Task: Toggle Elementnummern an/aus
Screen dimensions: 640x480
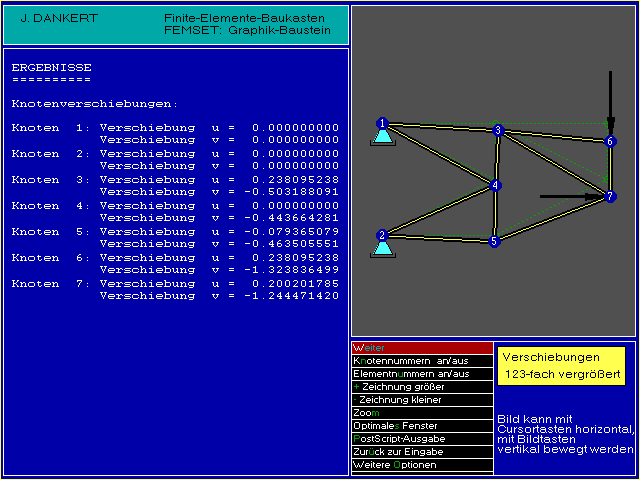Action: click(x=422, y=373)
